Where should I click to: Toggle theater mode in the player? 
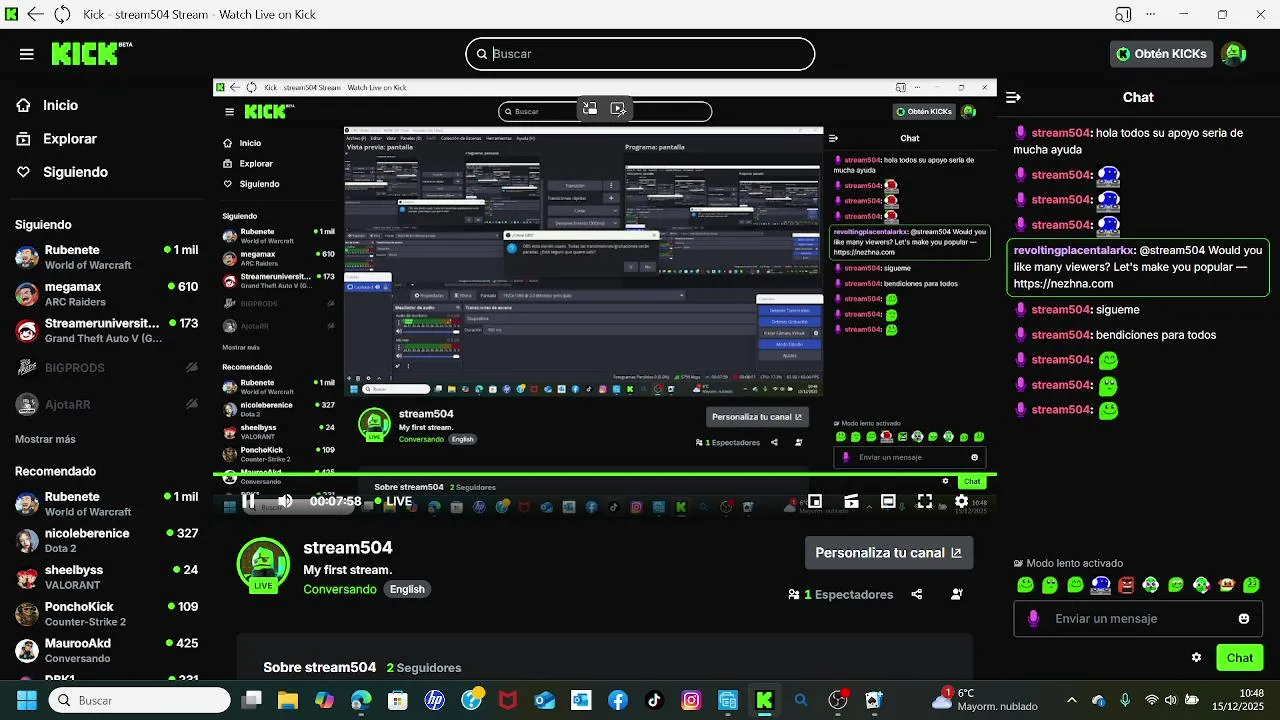point(888,501)
